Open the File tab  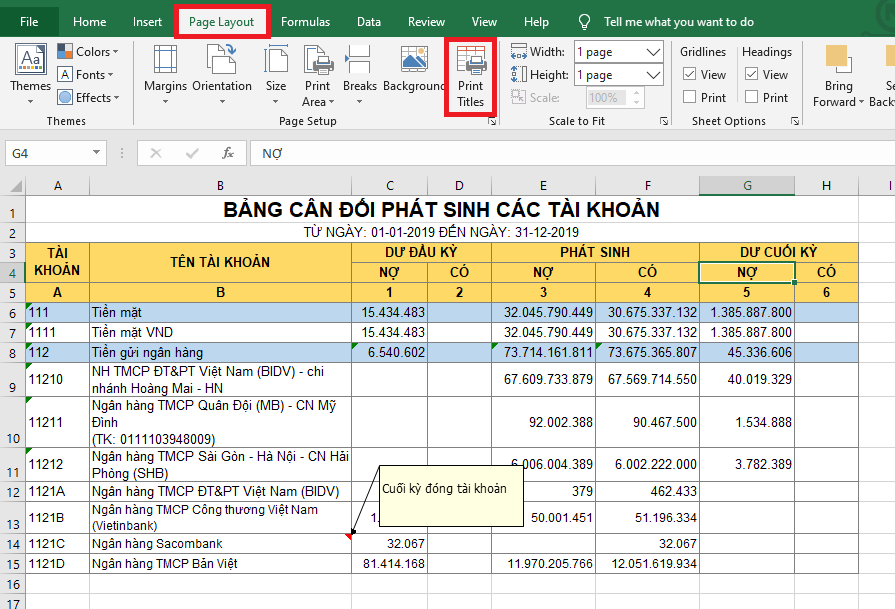(x=30, y=21)
